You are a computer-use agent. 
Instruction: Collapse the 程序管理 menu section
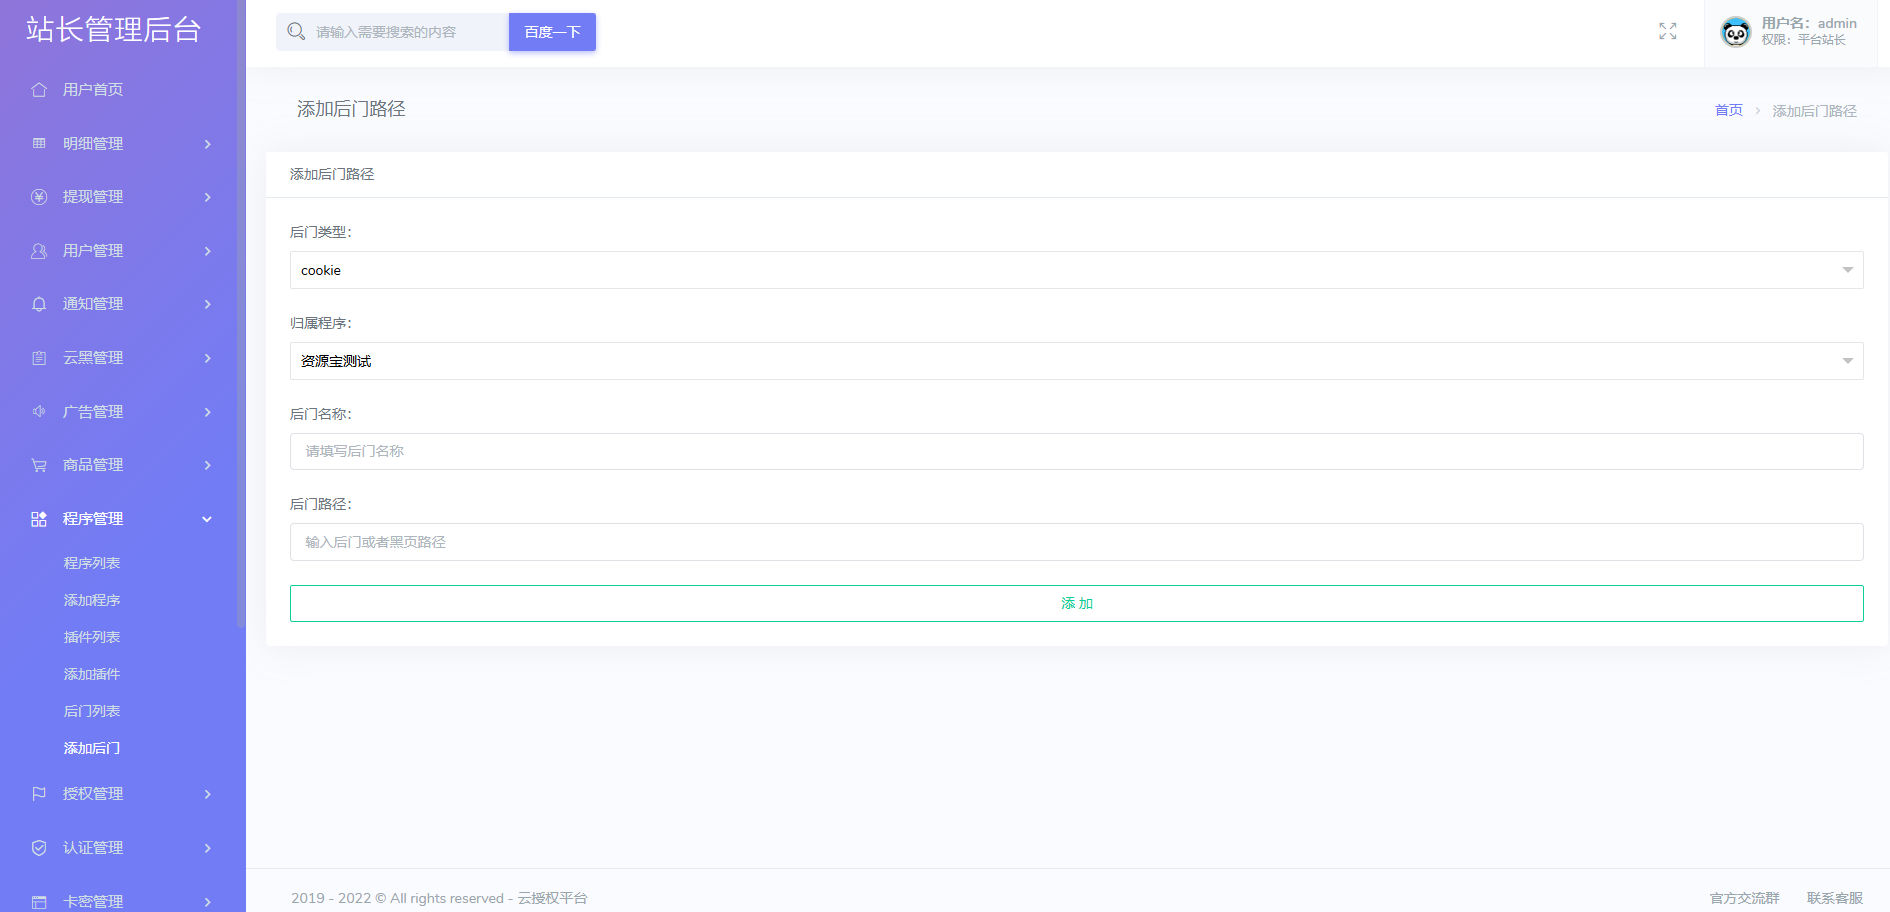[122, 519]
